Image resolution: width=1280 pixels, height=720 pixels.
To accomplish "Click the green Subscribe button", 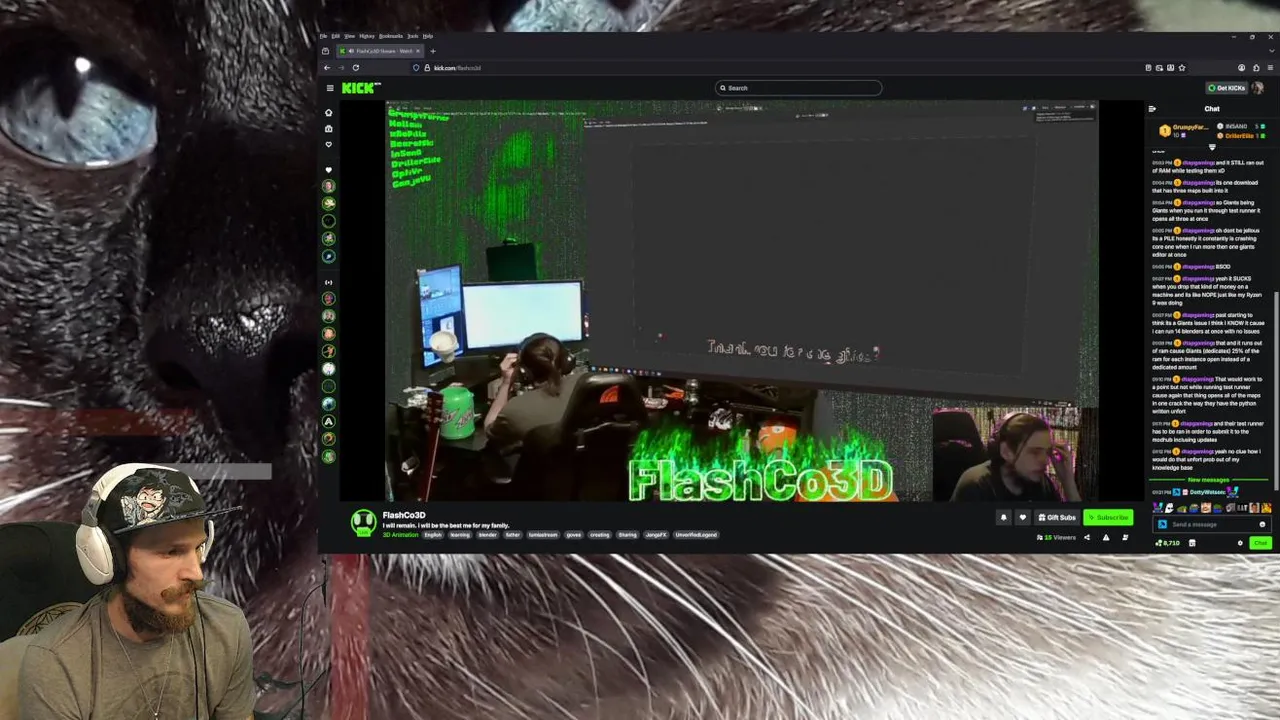I will (1108, 517).
